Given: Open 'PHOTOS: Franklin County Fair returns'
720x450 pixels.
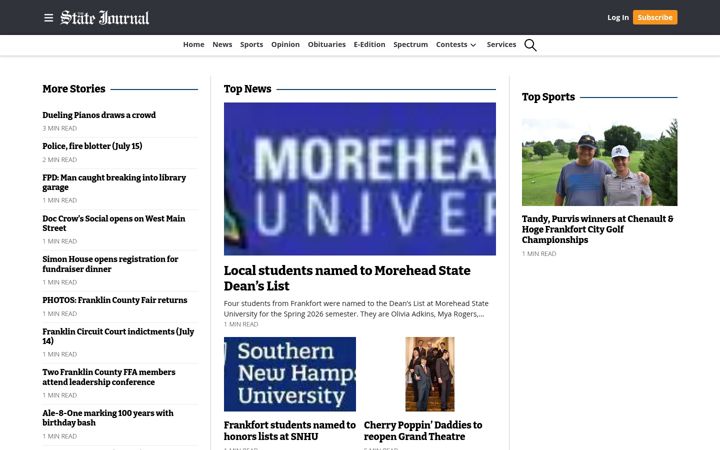Looking at the screenshot, I should point(115,300).
